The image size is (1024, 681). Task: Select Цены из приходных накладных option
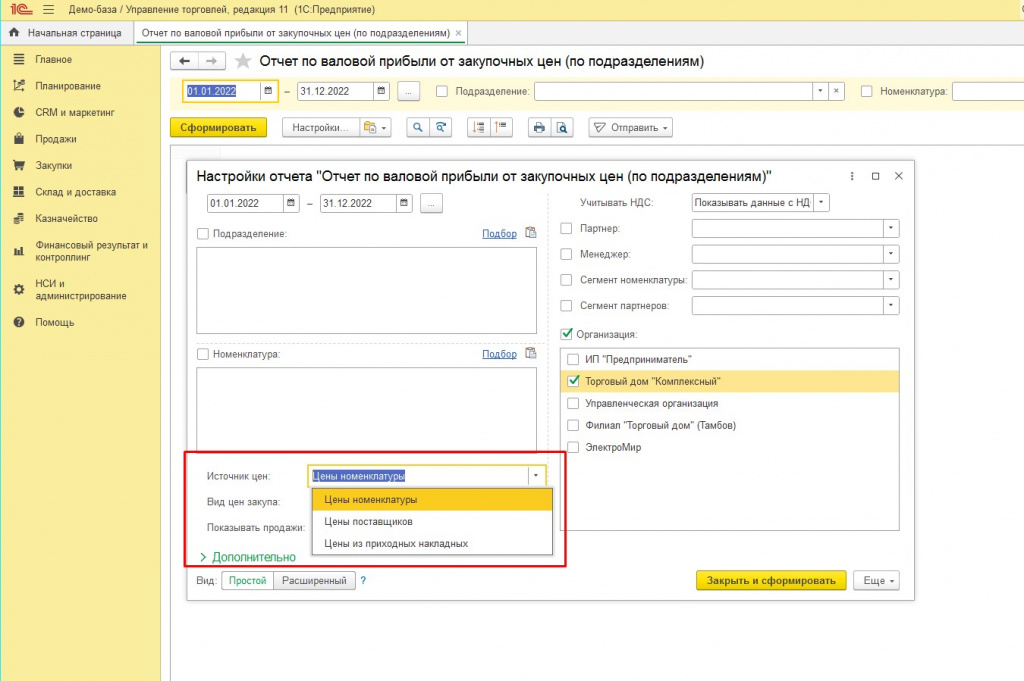(x=432, y=543)
